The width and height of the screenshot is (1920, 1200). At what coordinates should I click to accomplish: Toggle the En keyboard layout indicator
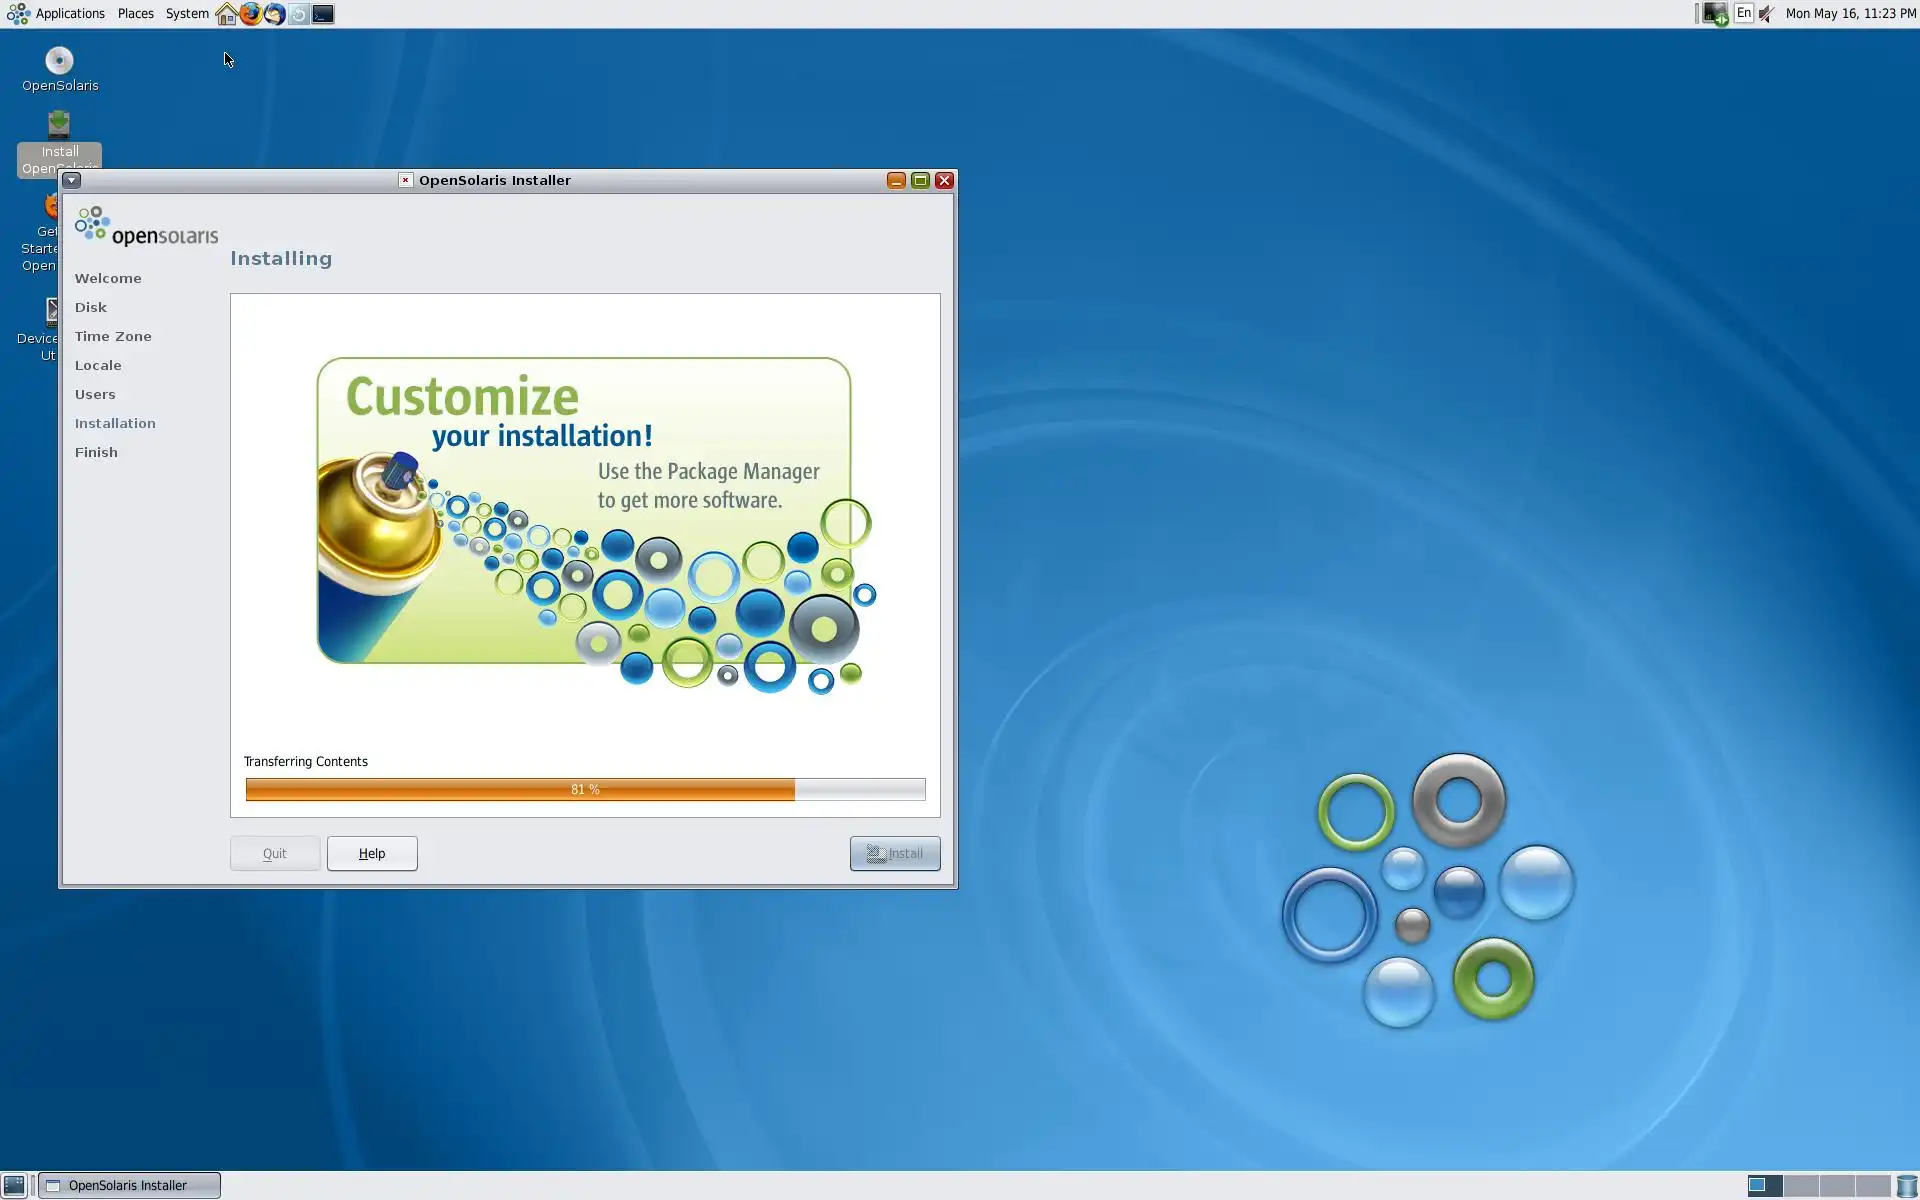point(1743,14)
